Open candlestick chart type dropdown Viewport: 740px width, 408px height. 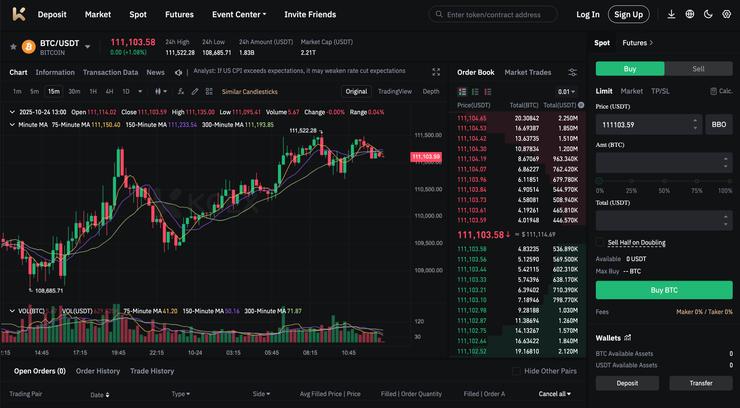click(161, 92)
